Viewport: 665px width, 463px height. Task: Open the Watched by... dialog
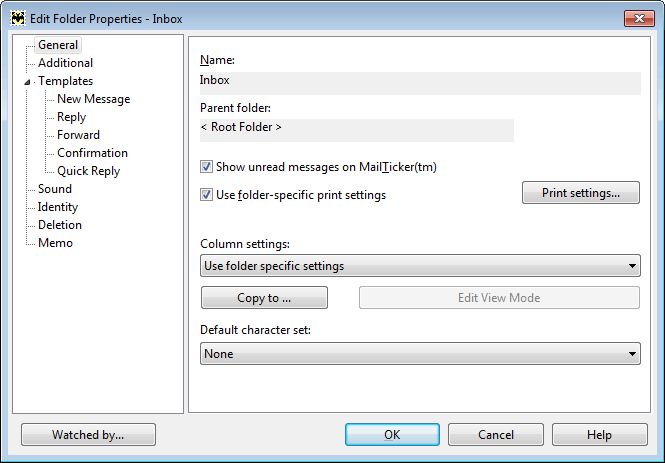(88, 435)
